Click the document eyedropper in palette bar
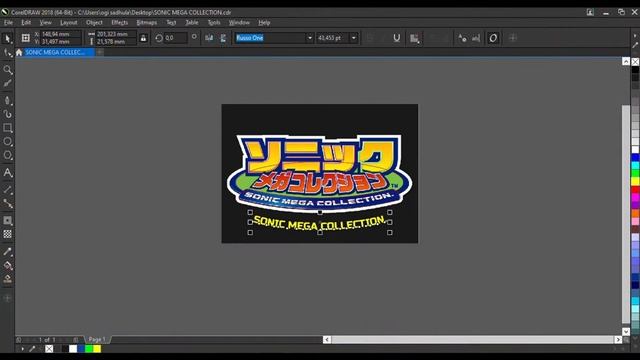 32,349
